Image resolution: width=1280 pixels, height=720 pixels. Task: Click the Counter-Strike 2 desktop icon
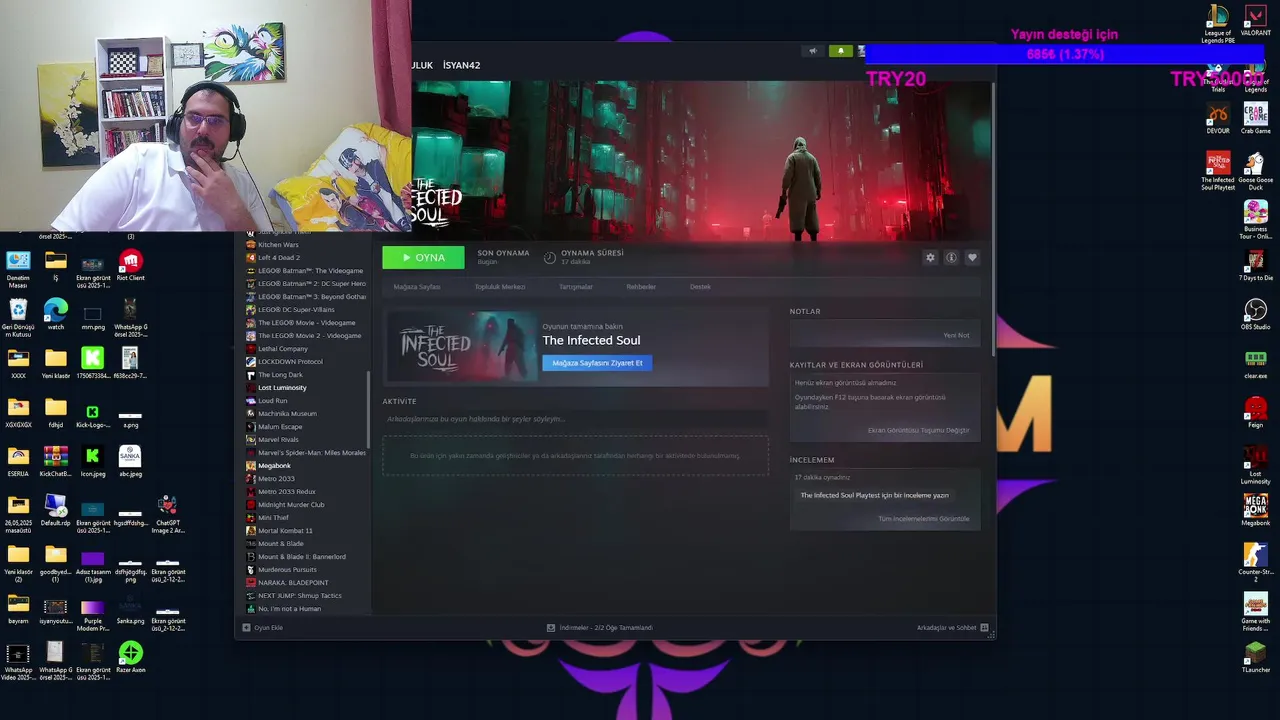coord(1256,563)
